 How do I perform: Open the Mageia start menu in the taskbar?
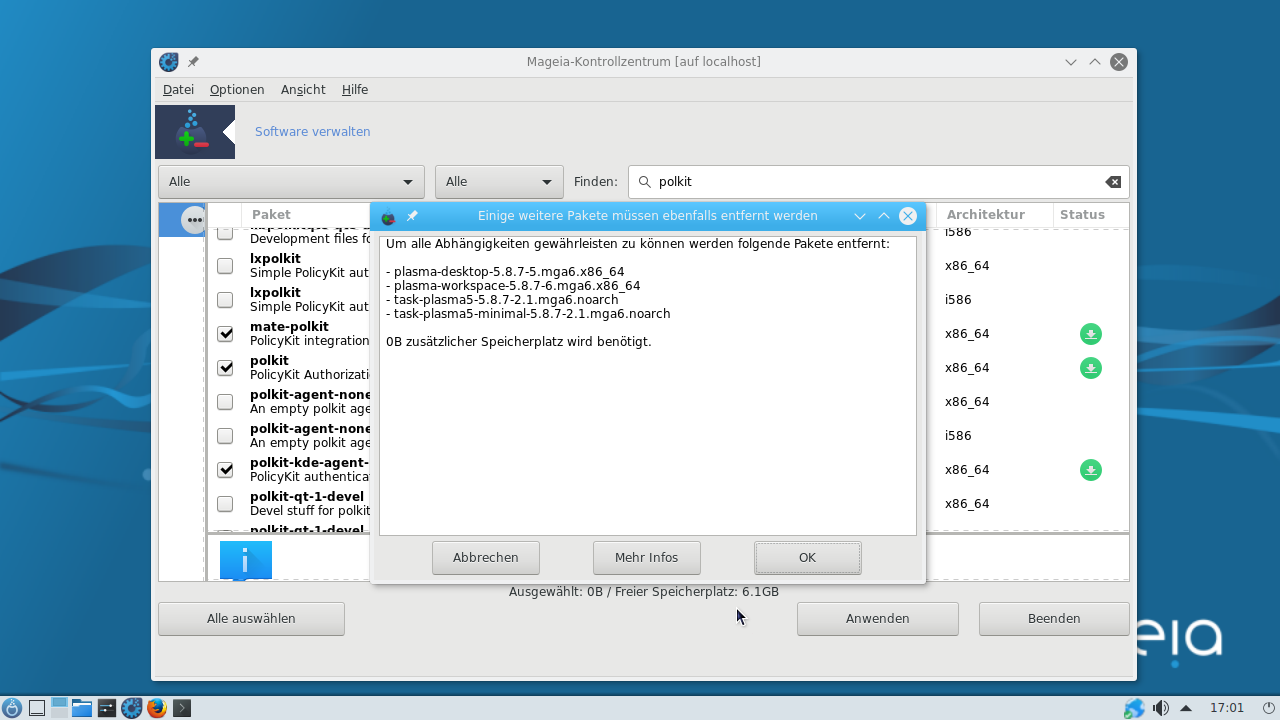pos(12,708)
